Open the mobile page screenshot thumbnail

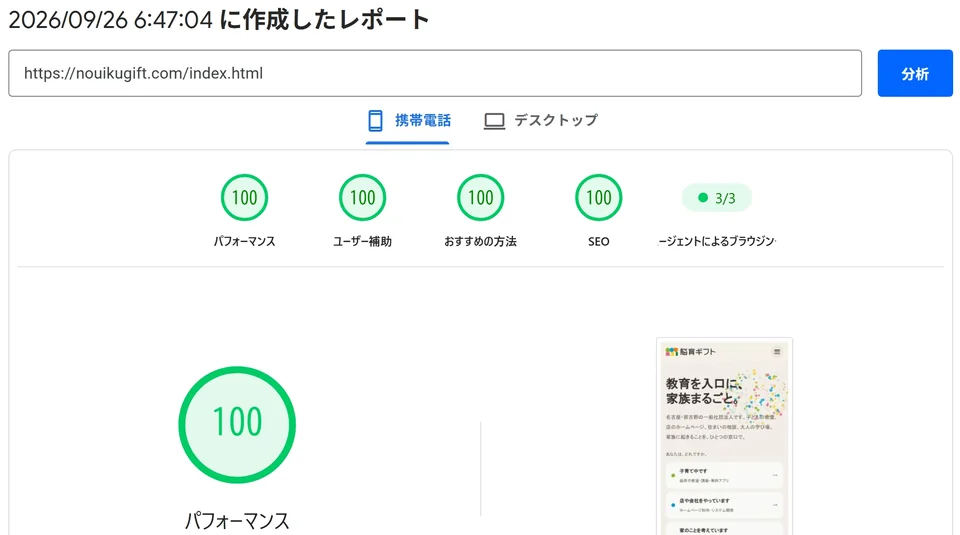click(724, 436)
